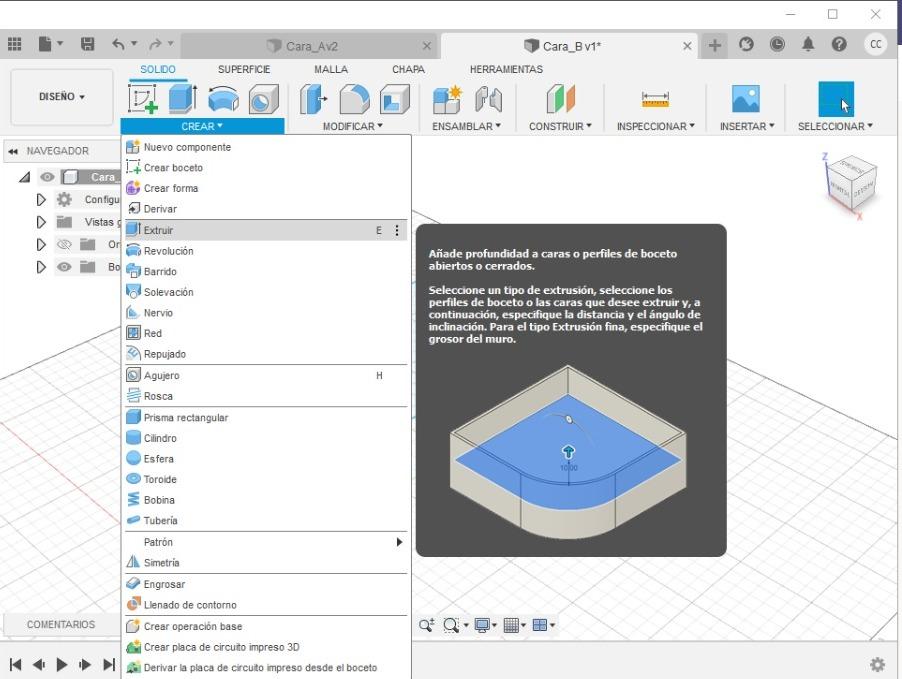902x679 pixels.
Task: Click the Select tool icon
Action: 836,98
